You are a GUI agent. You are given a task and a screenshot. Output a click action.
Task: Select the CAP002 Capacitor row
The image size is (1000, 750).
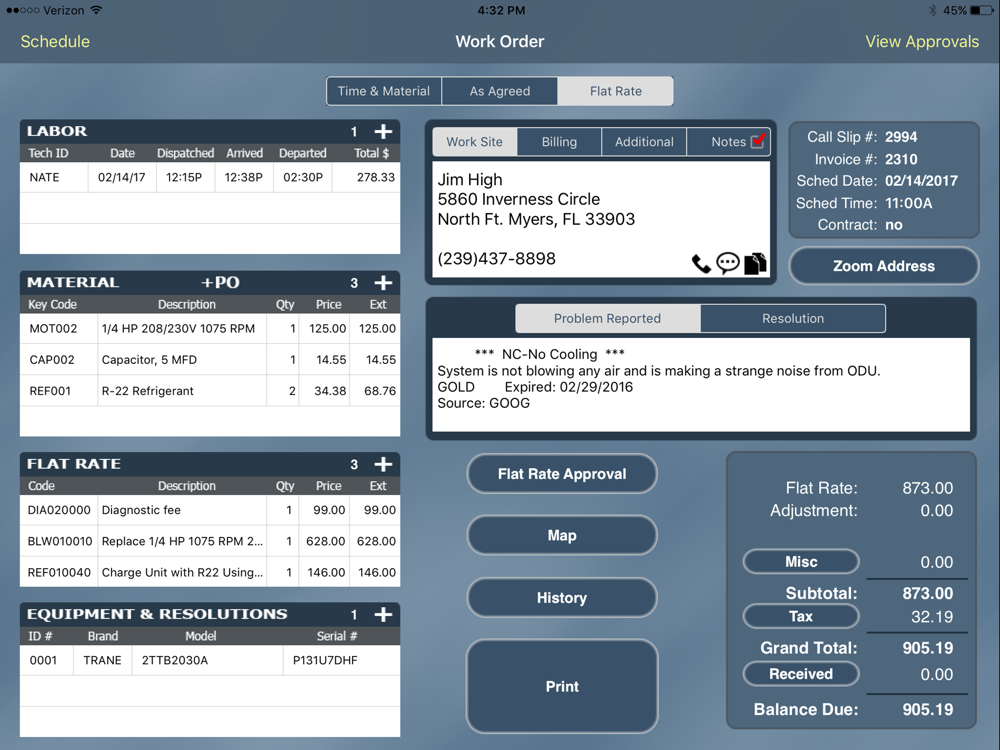(210, 360)
